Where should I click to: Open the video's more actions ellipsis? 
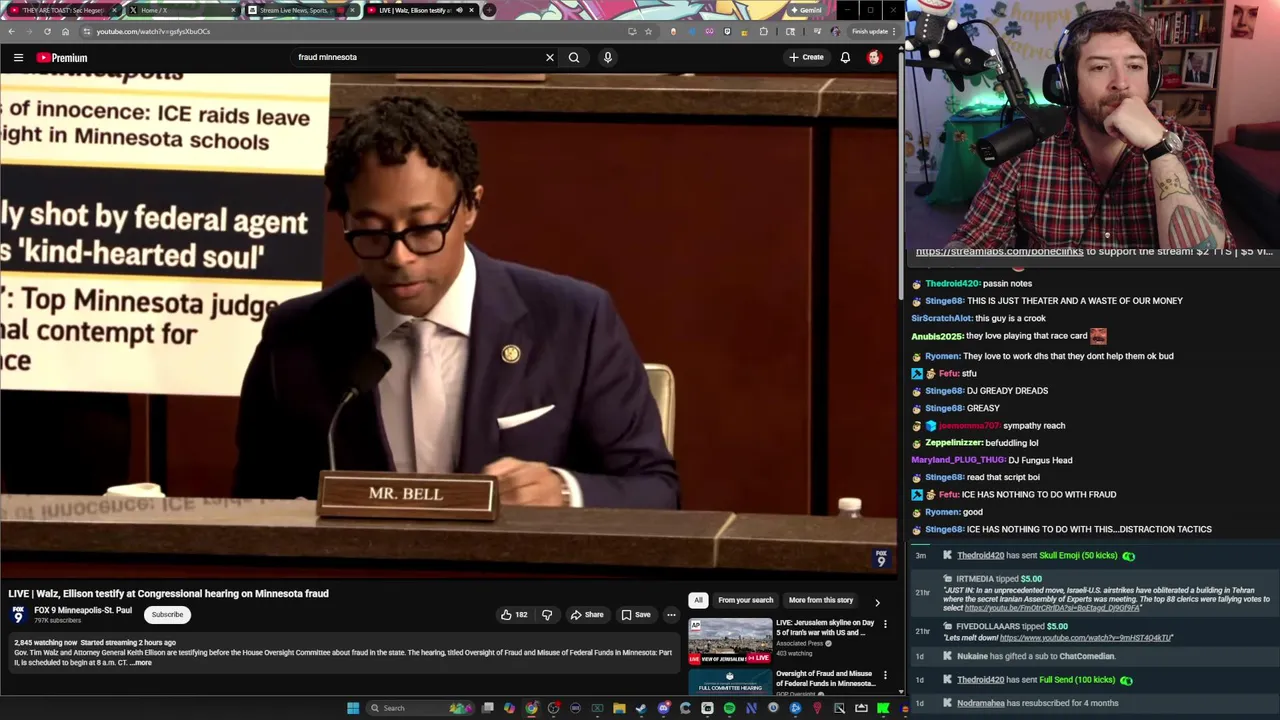coord(671,615)
